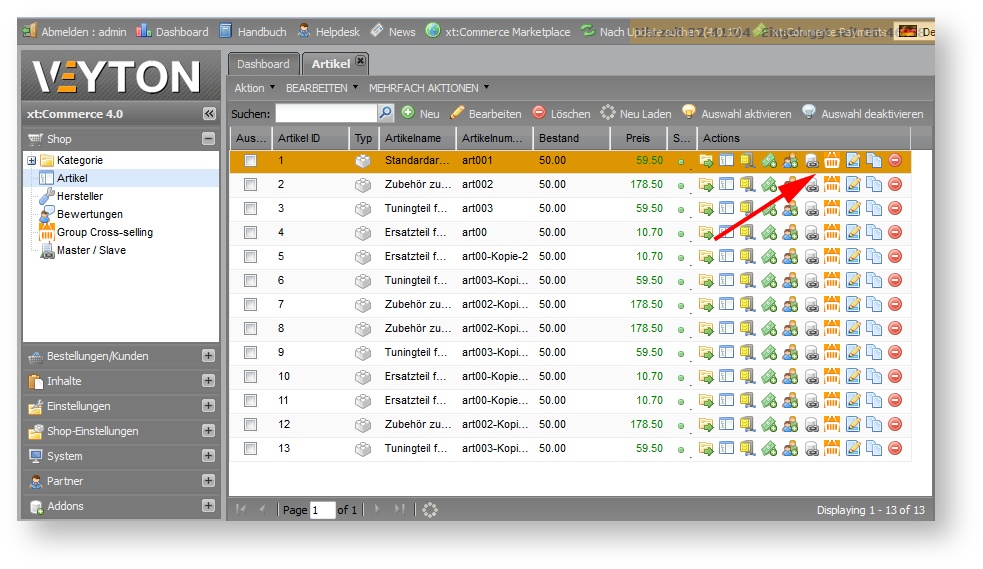Image resolution: width=983 pixels, height=569 pixels.
Task: Click the orange basket icon for article 7
Action: tap(831, 304)
